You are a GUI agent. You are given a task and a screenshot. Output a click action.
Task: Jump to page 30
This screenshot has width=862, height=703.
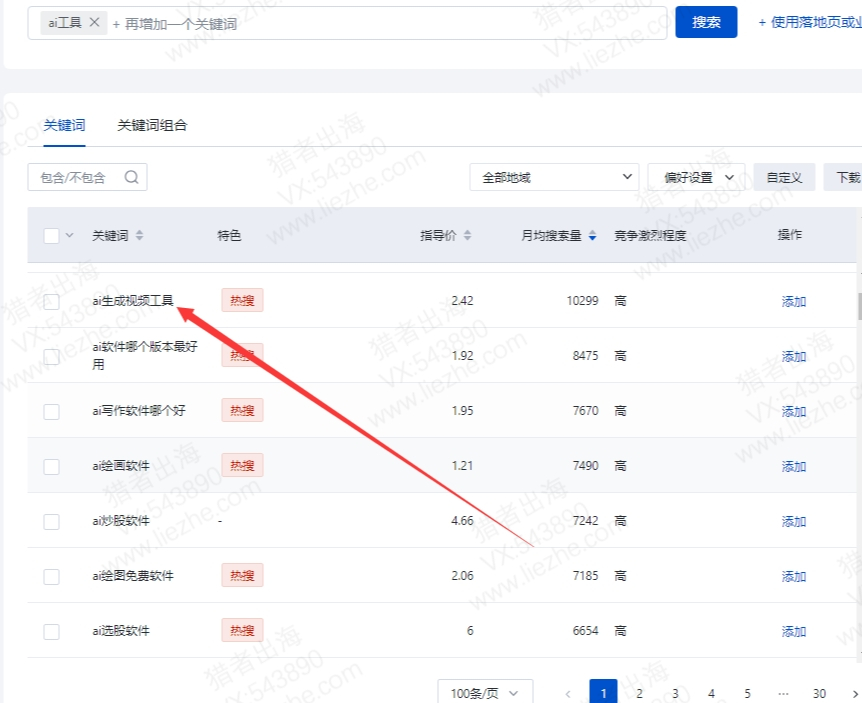[x=819, y=694]
